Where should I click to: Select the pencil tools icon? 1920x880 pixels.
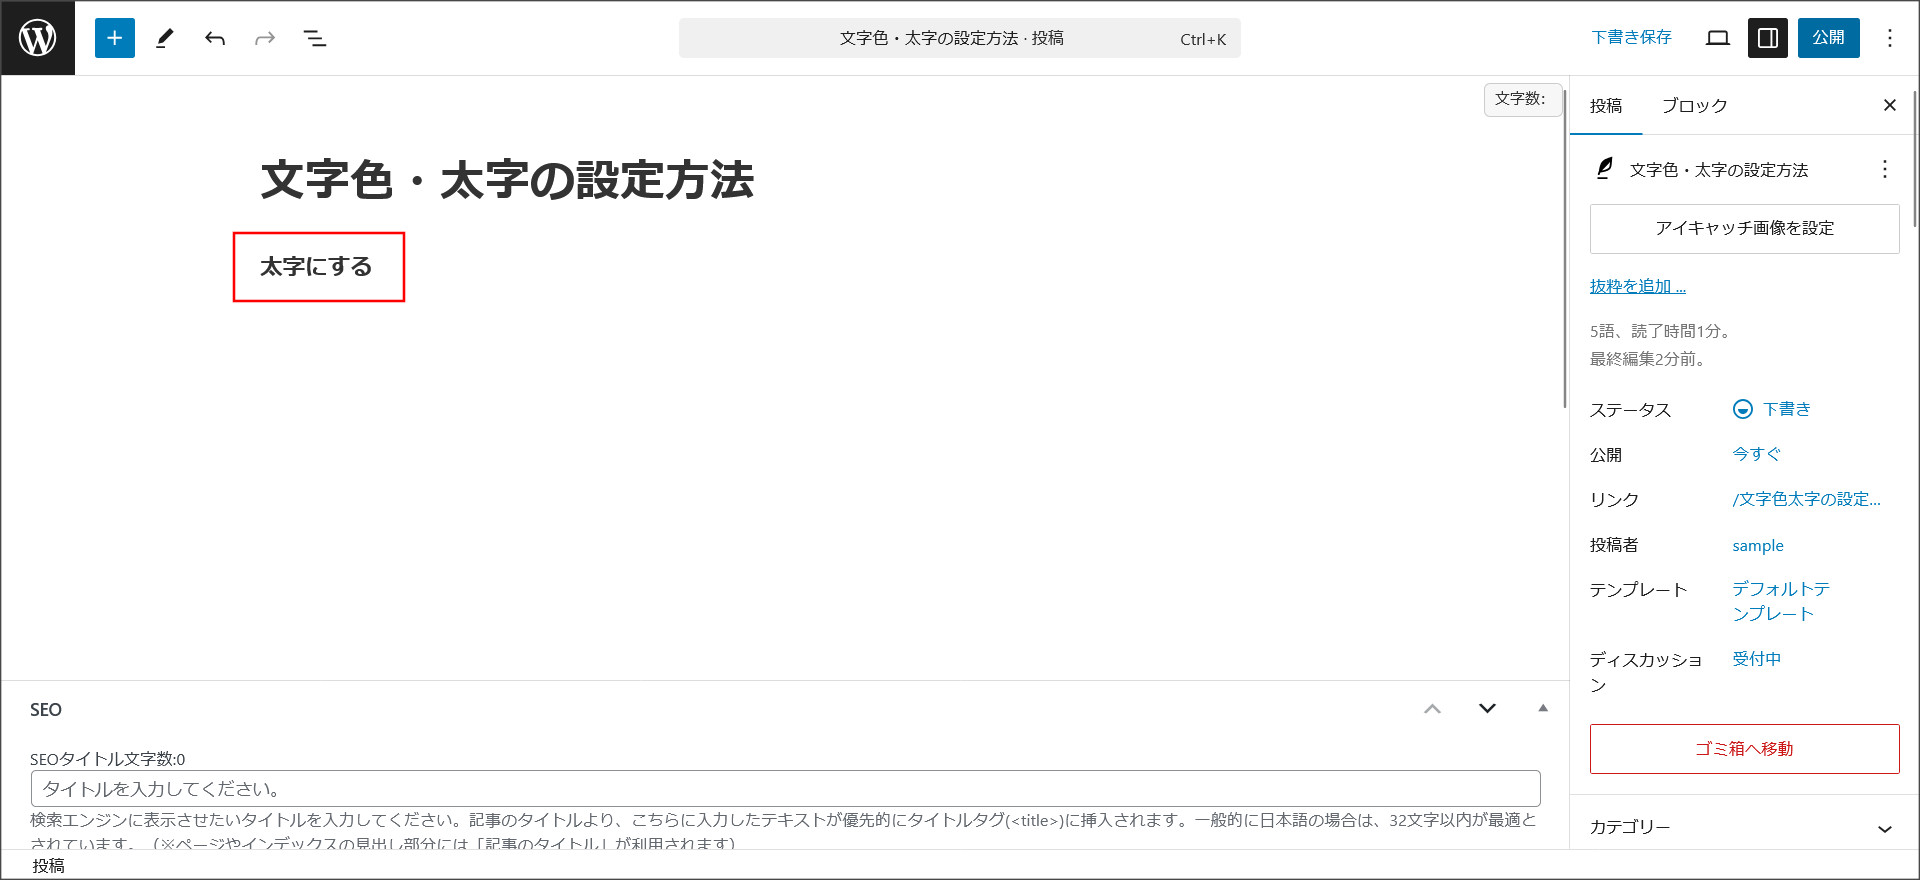pyautogui.click(x=165, y=38)
